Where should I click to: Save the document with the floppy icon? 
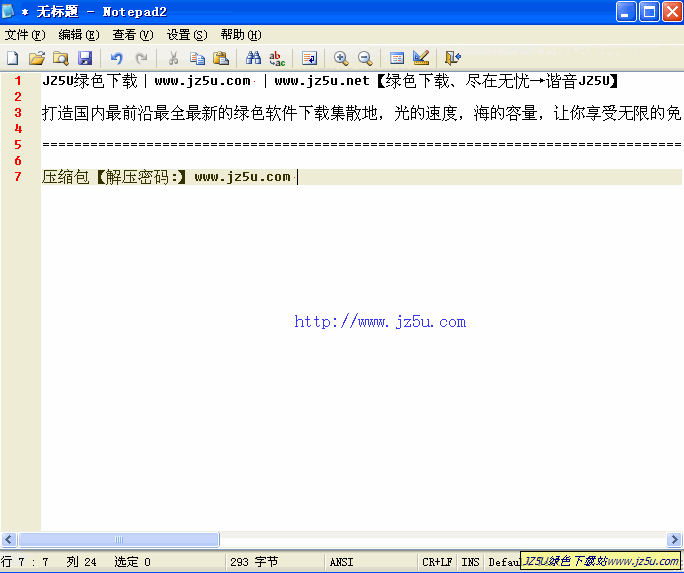85,58
